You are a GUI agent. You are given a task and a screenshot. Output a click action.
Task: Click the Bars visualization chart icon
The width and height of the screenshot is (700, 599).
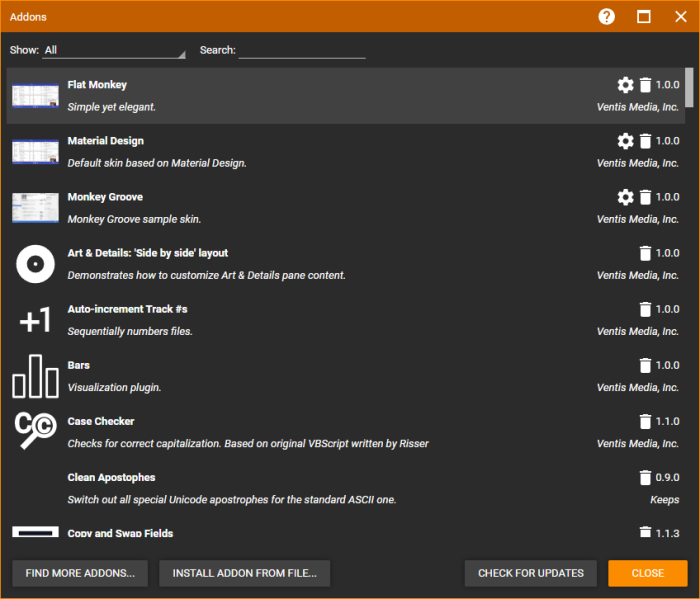click(35, 376)
